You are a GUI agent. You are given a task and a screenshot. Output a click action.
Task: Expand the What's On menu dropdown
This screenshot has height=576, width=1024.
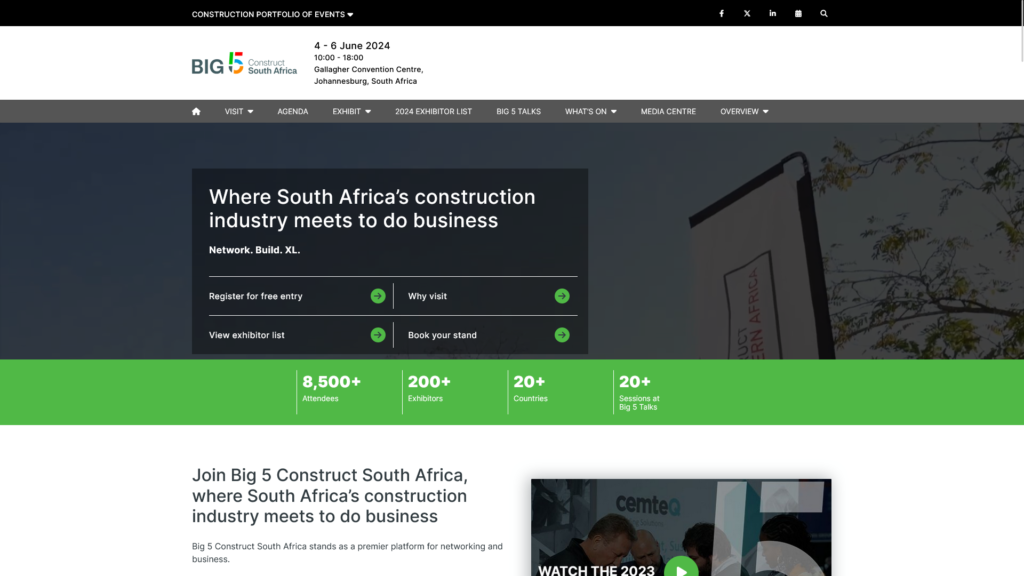pos(590,112)
